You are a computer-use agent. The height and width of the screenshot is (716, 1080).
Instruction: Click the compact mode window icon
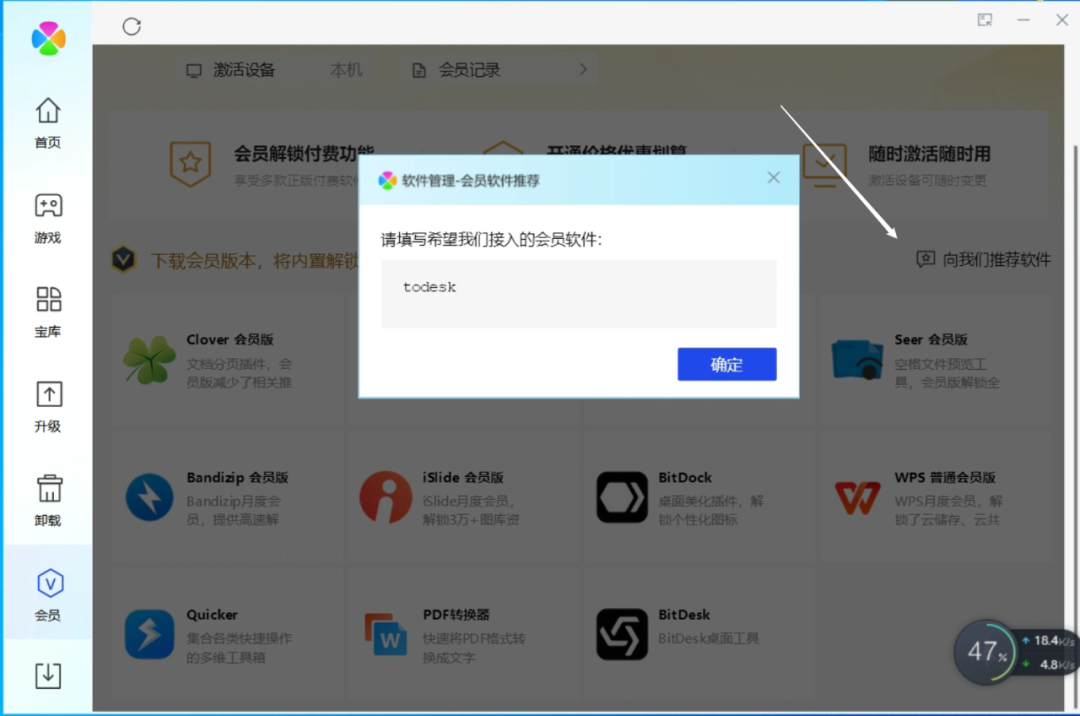point(985,20)
